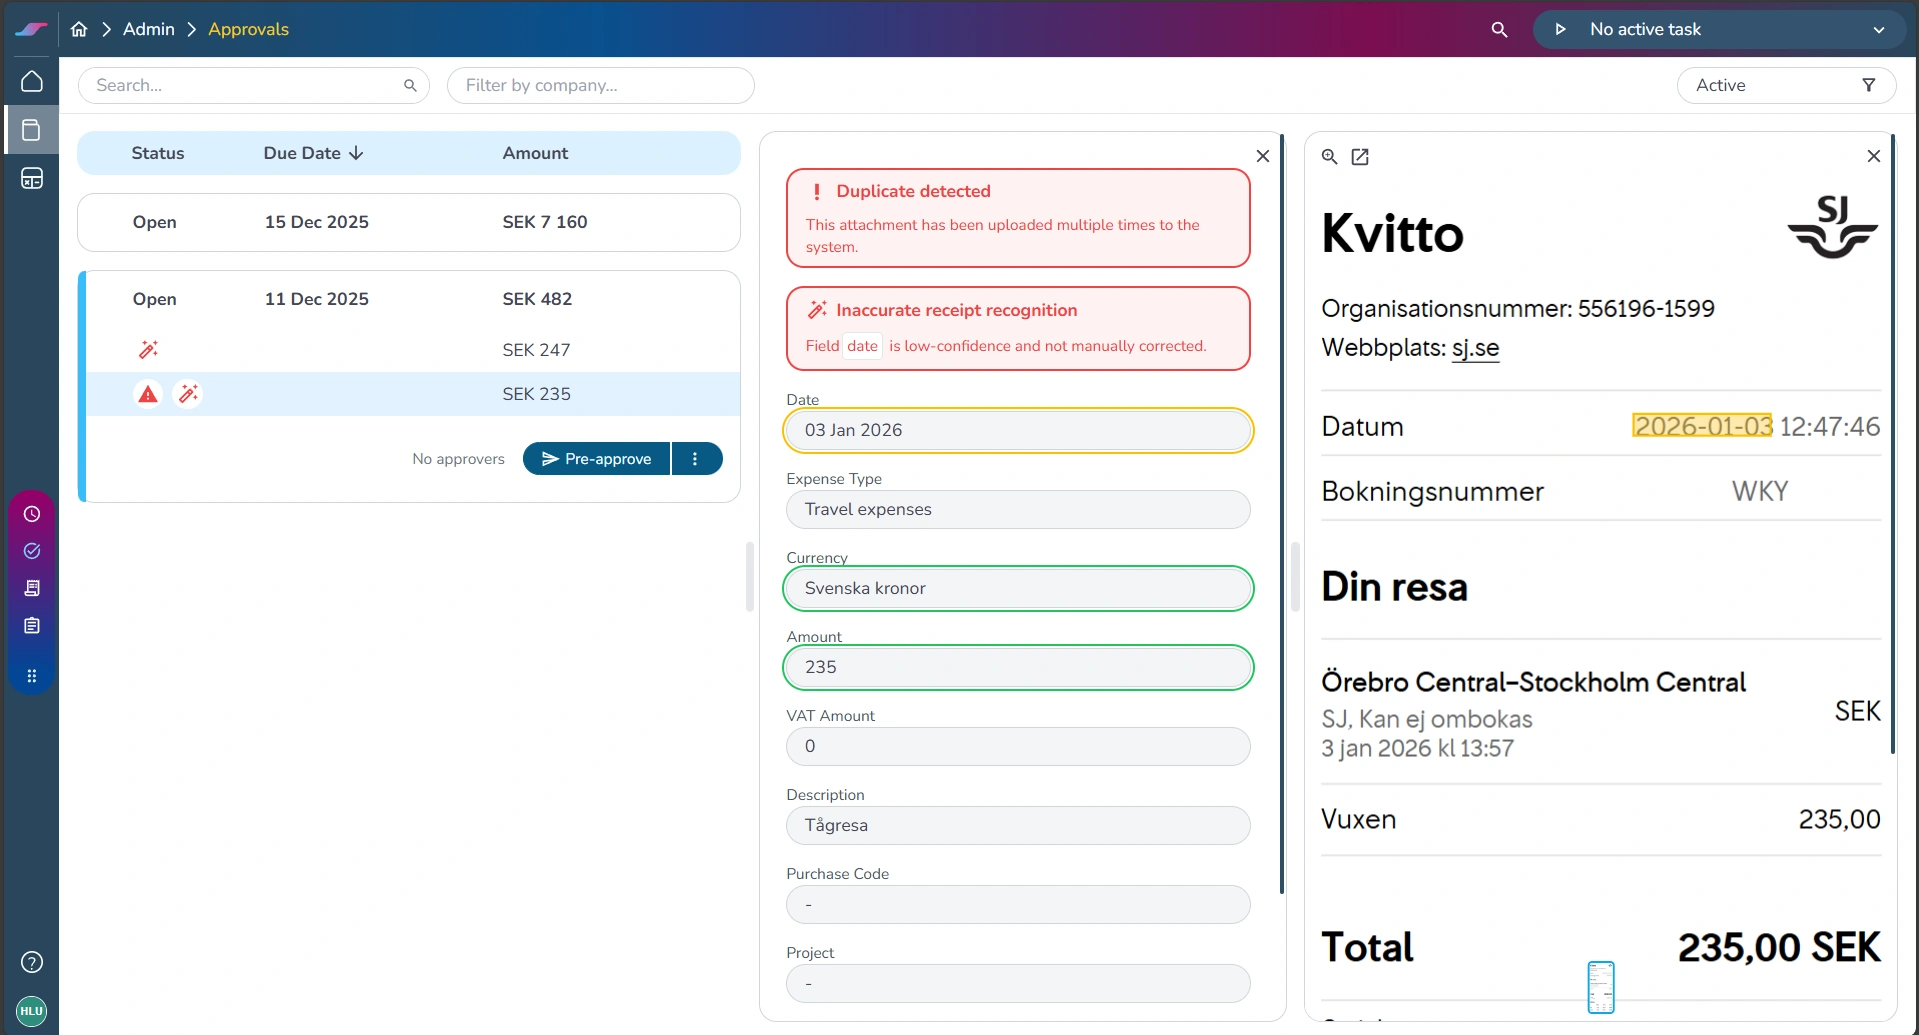Image resolution: width=1919 pixels, height=1035 pixels.
Task: Click the Filter by company field
Action: coord(600,85)
